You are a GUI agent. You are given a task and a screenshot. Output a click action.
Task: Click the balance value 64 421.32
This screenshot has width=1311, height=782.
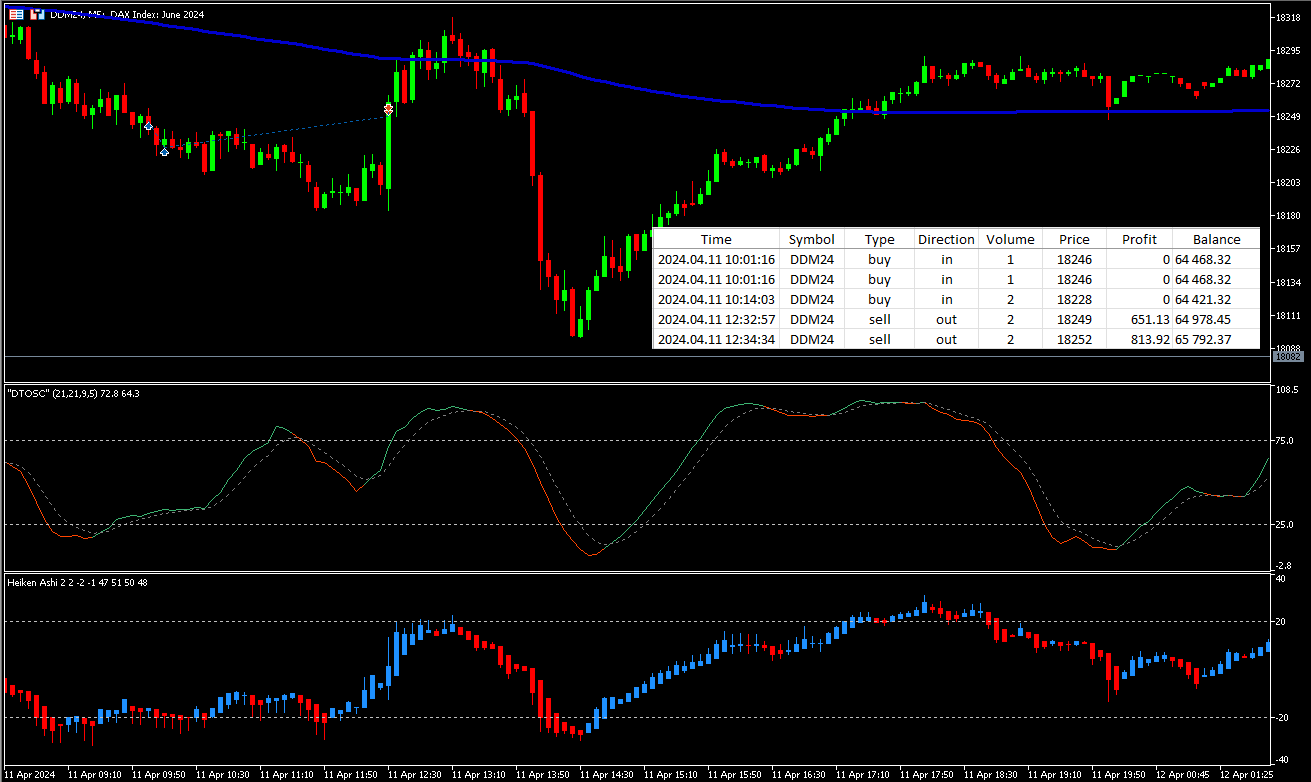[x=1203, y=299]
